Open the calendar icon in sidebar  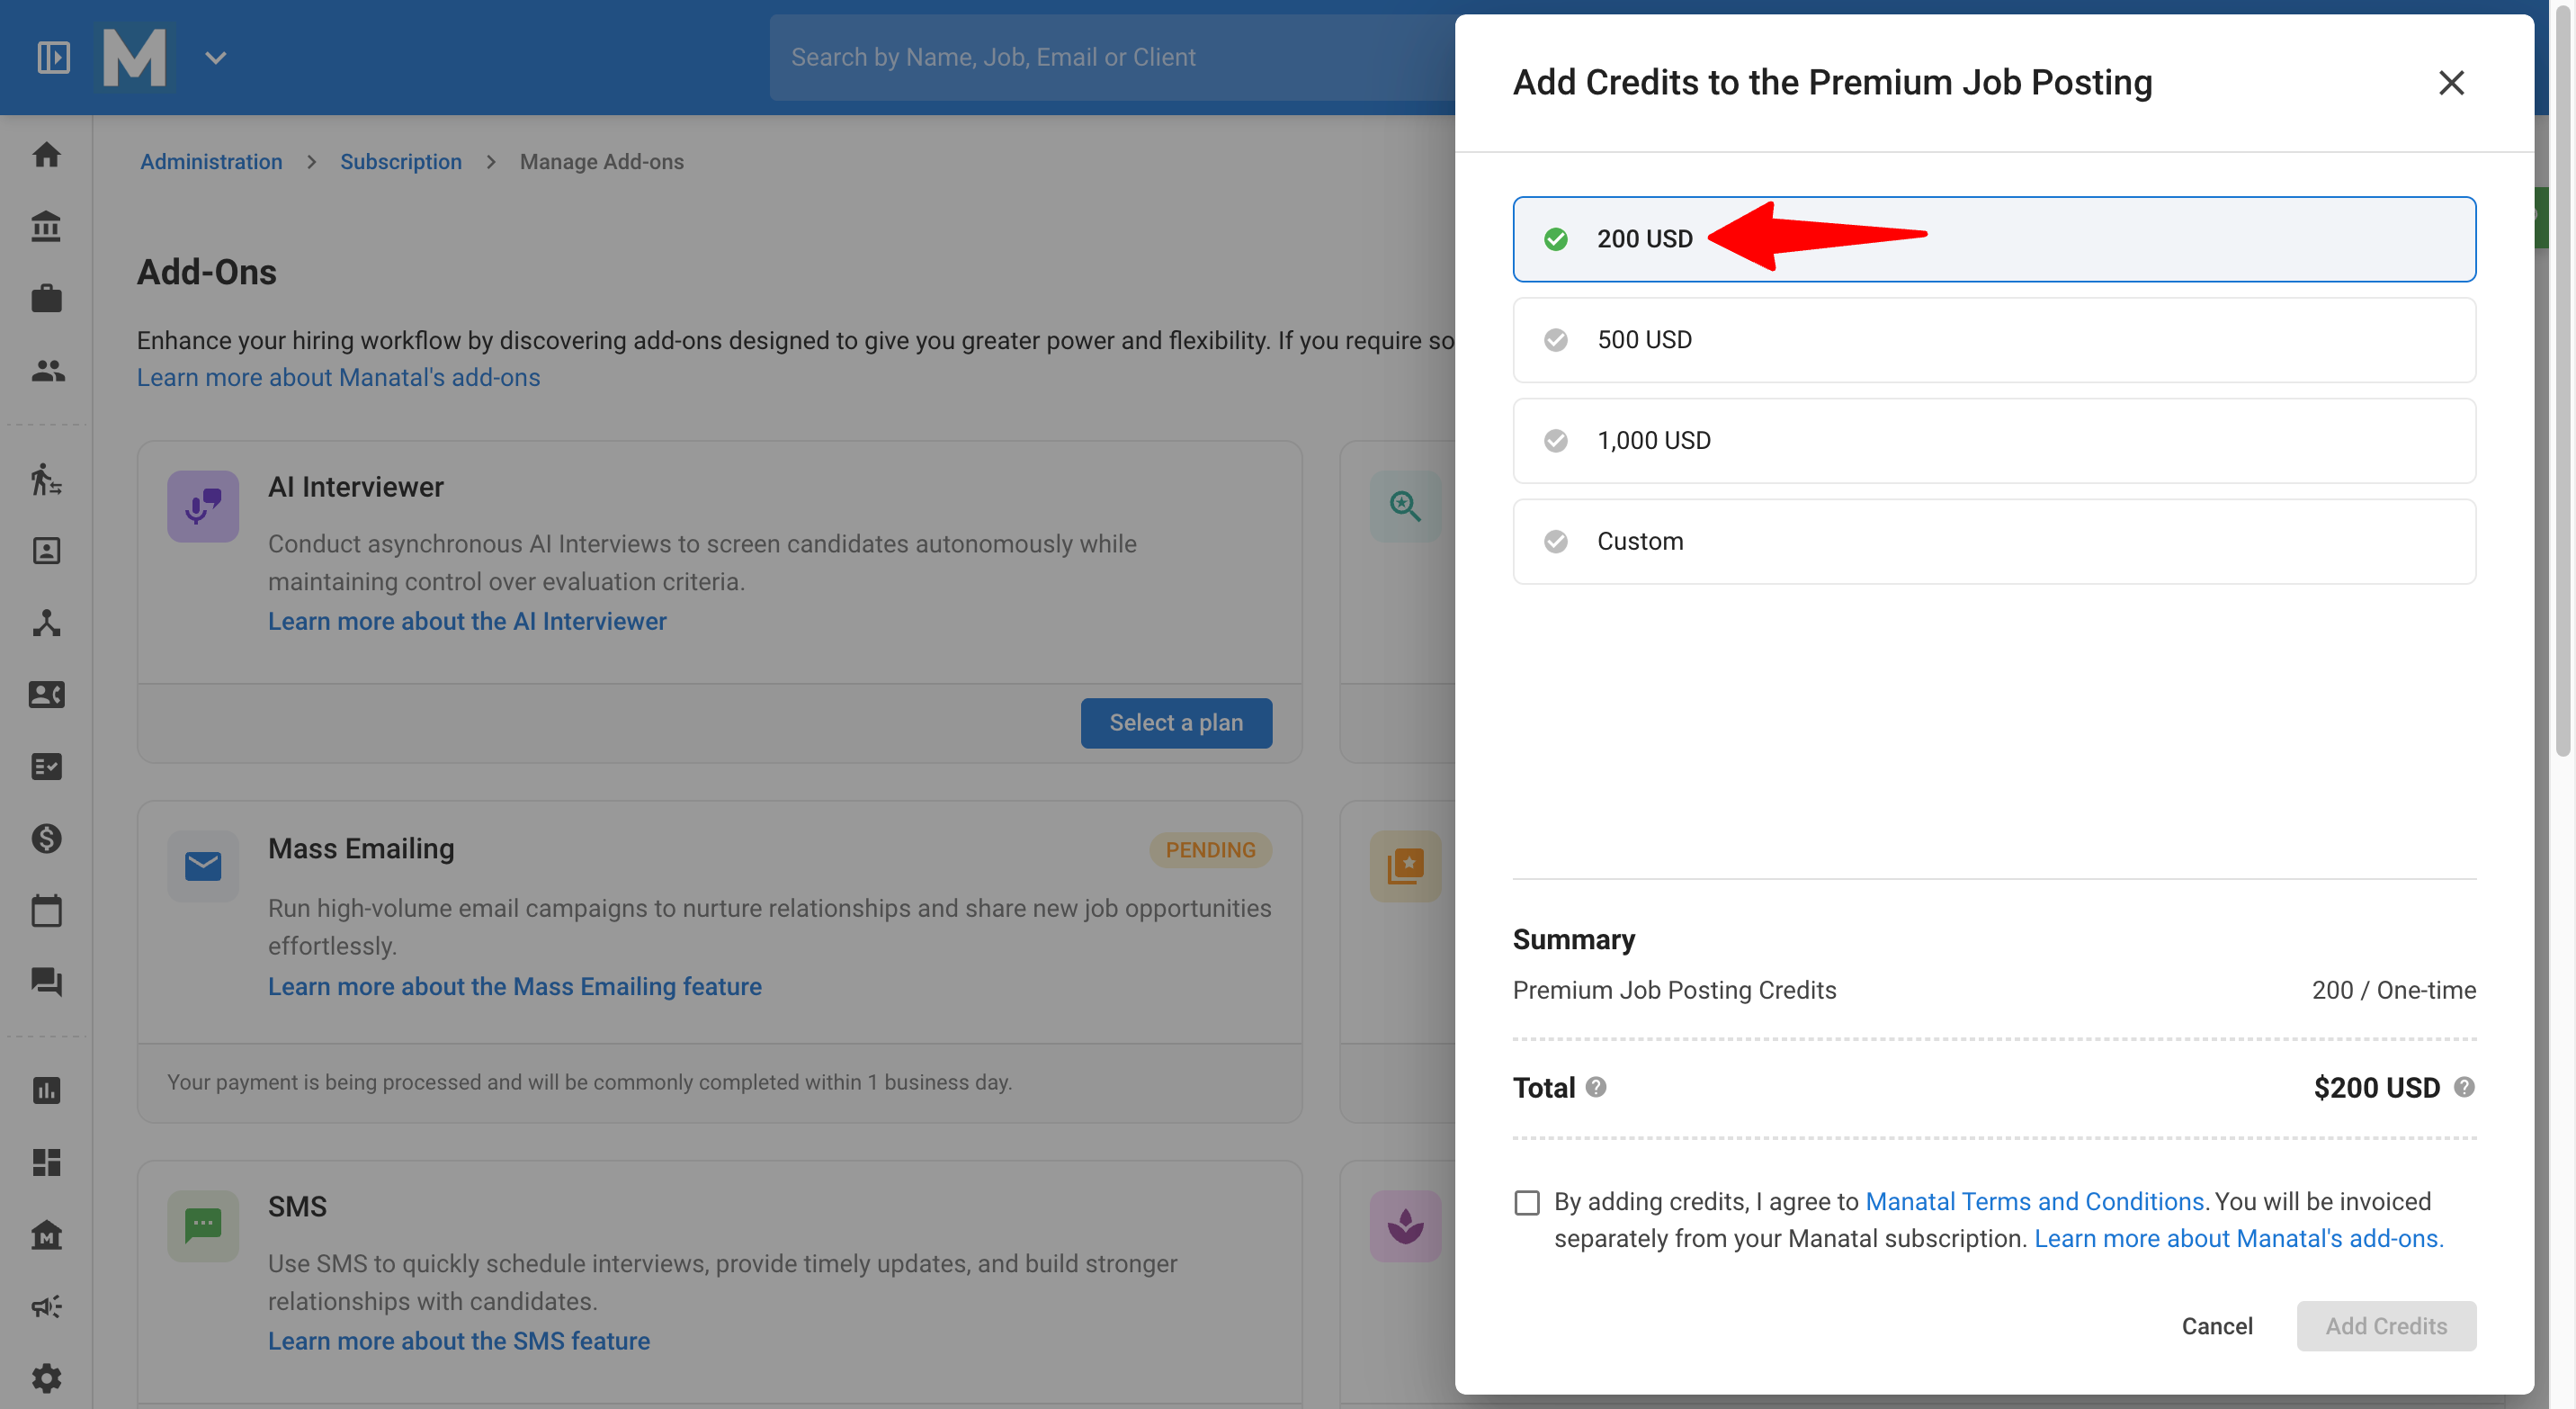tap(46, 910)
